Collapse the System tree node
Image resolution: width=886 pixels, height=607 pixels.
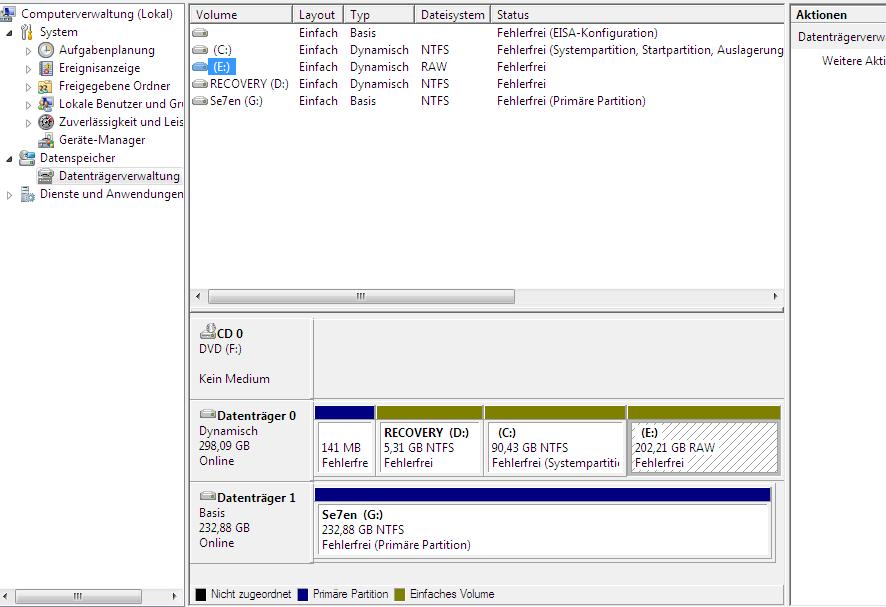[9, 33]
